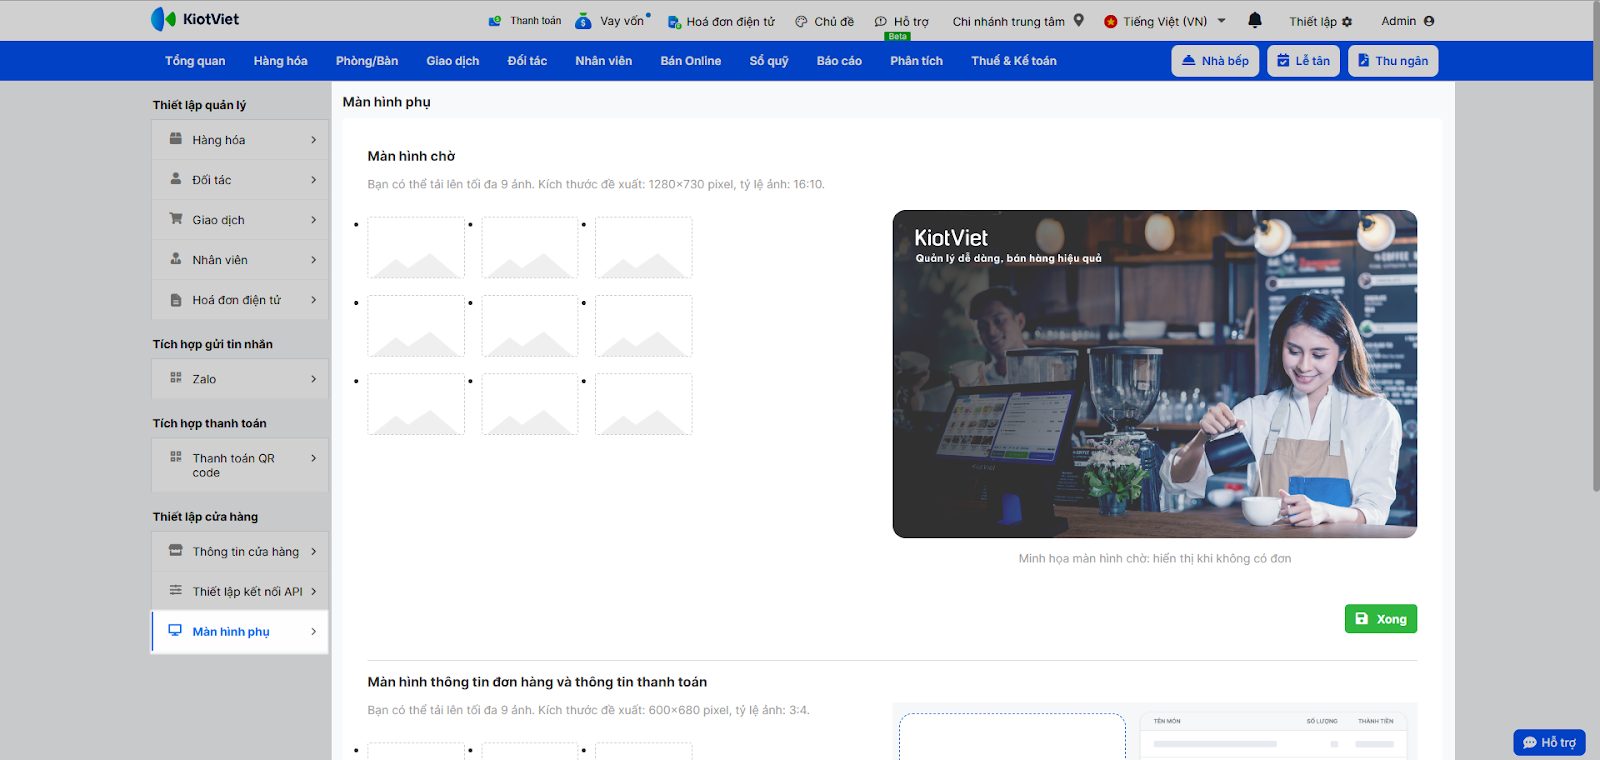Expand the chevron on Thanh toán QR code row
The width and height of the screenshot is (1600, 760).
[313, 458]
